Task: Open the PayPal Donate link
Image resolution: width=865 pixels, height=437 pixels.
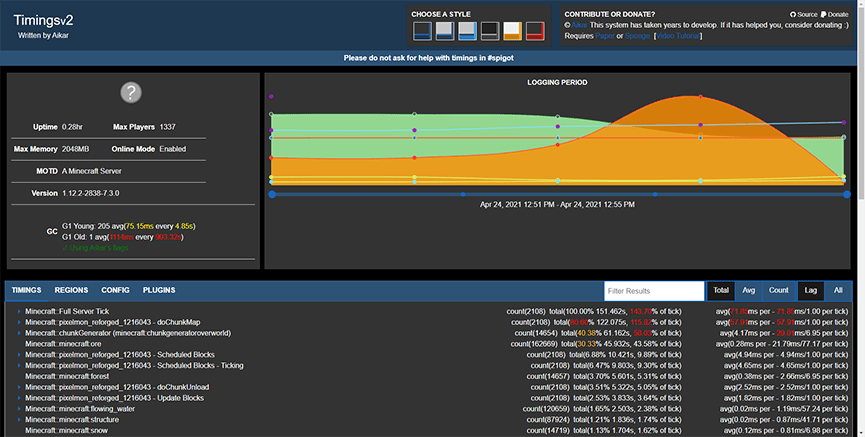Action: point(834,14)
